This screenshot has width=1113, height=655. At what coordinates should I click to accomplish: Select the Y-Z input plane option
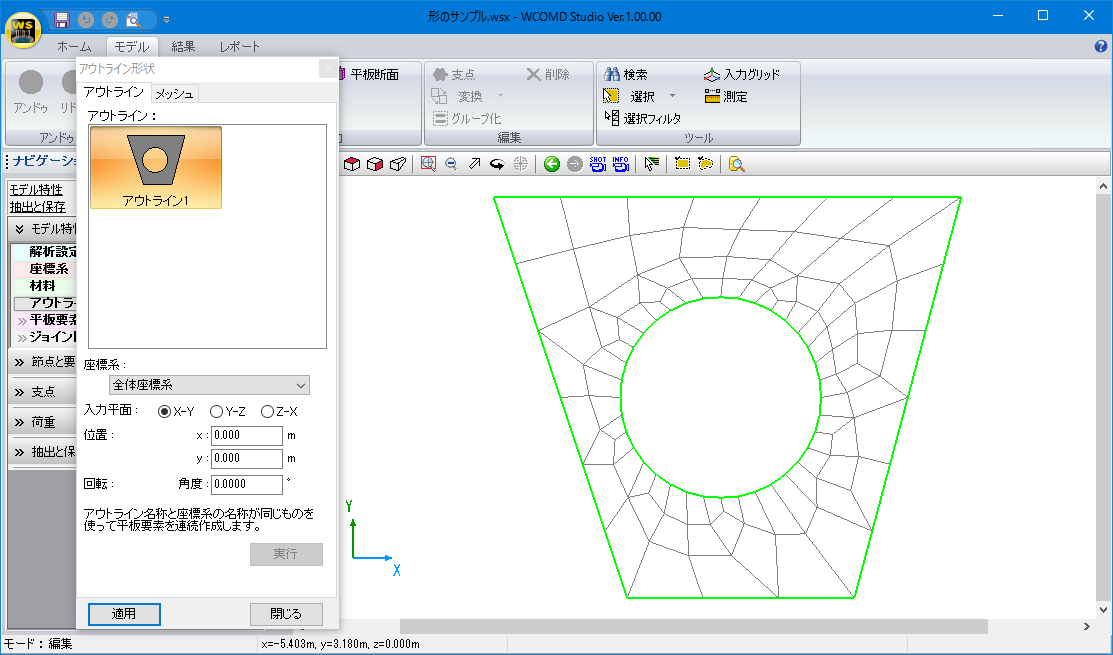(216, 411)
